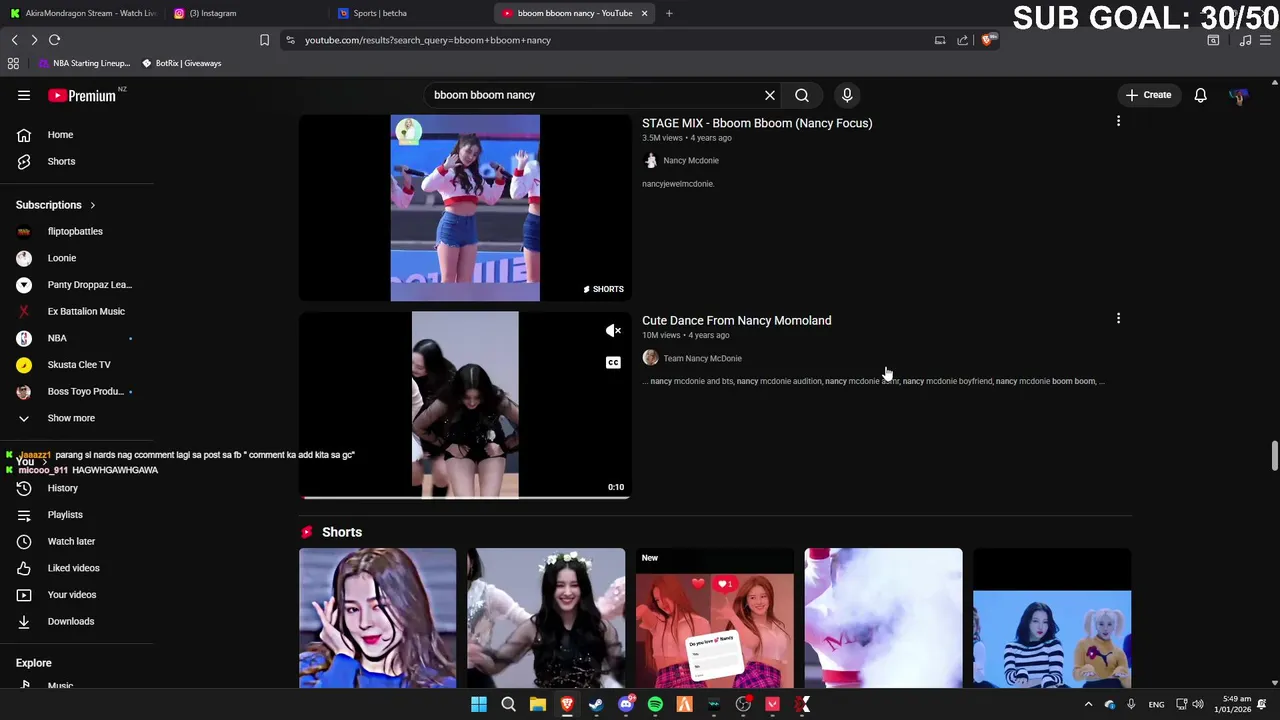Open Skusta Clee TV subscription
1280x720 pixels.
pyautogui.click(x=77, y=365)
